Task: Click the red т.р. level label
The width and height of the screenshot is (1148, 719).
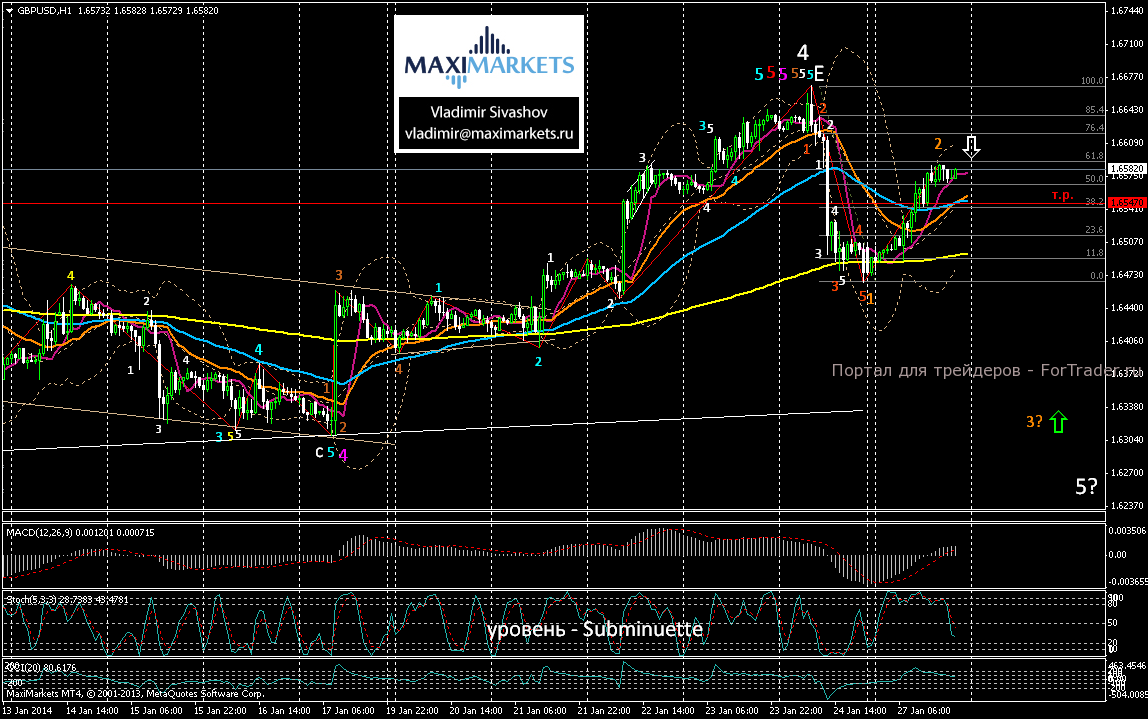Action: 1061,195
